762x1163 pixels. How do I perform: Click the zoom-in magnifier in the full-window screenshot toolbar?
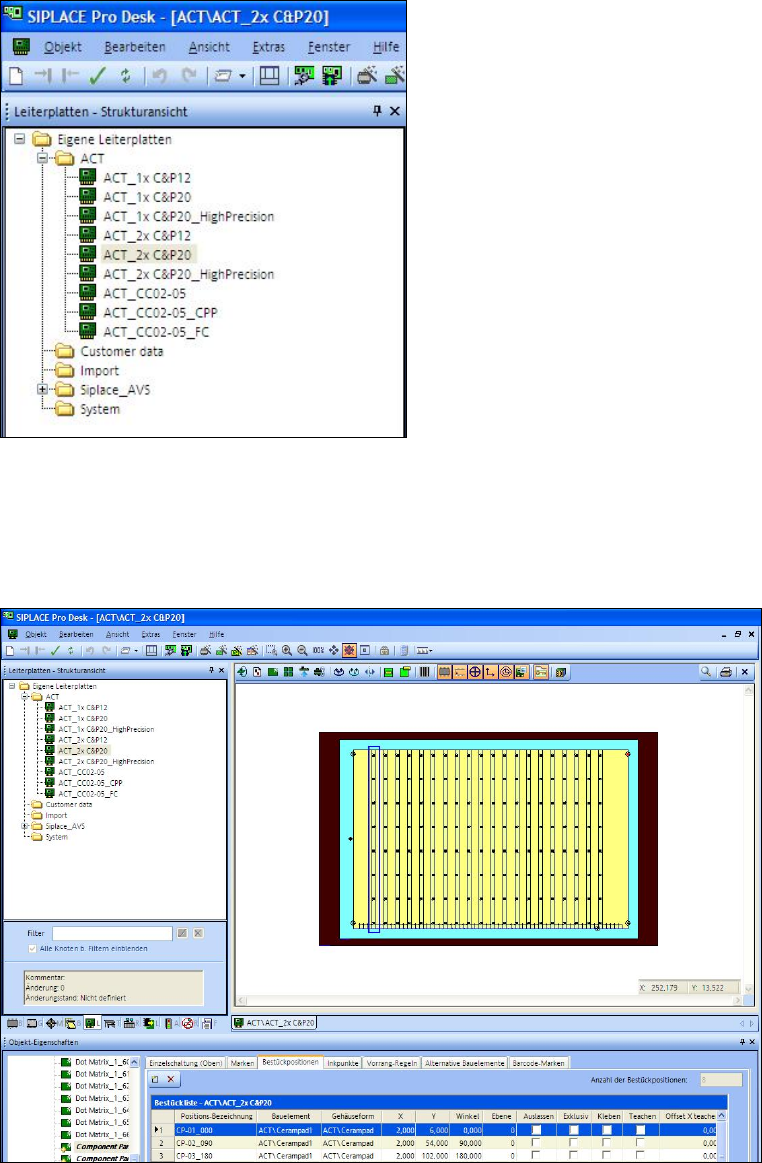pyautogui.click(x=286, y=650)
